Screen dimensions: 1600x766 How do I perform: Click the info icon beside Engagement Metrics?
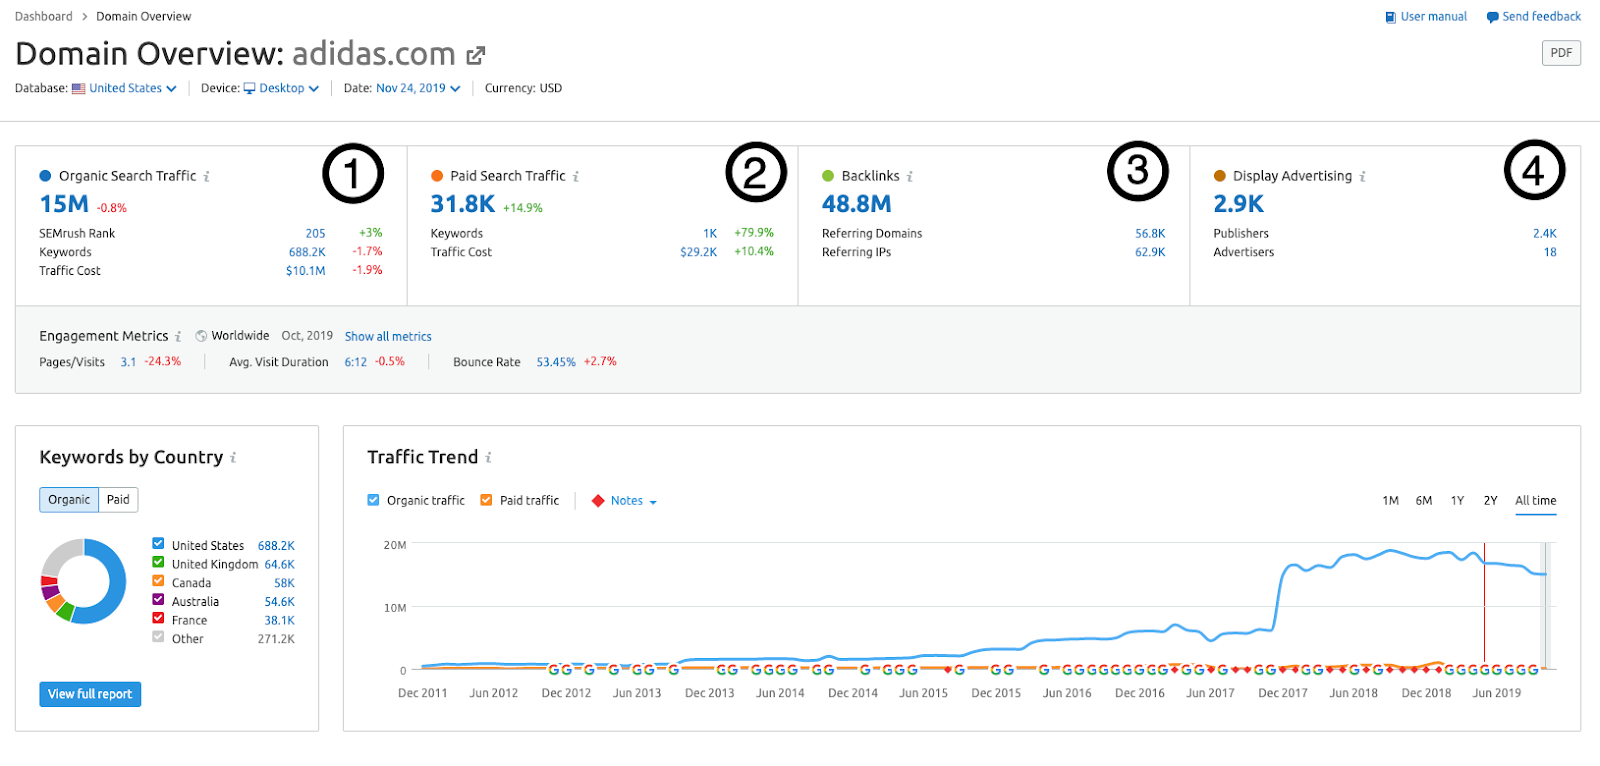(x=178, y=337)
